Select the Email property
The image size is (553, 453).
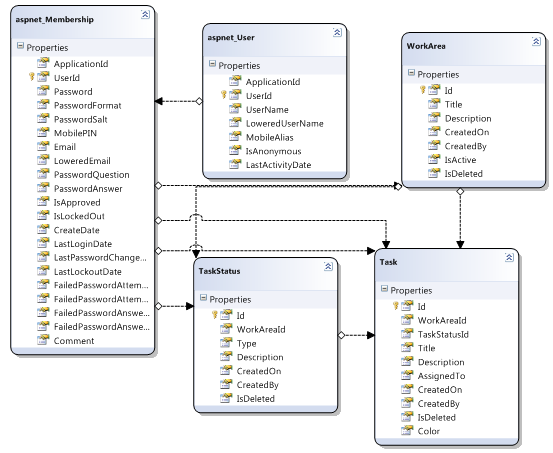click(65, 147)
